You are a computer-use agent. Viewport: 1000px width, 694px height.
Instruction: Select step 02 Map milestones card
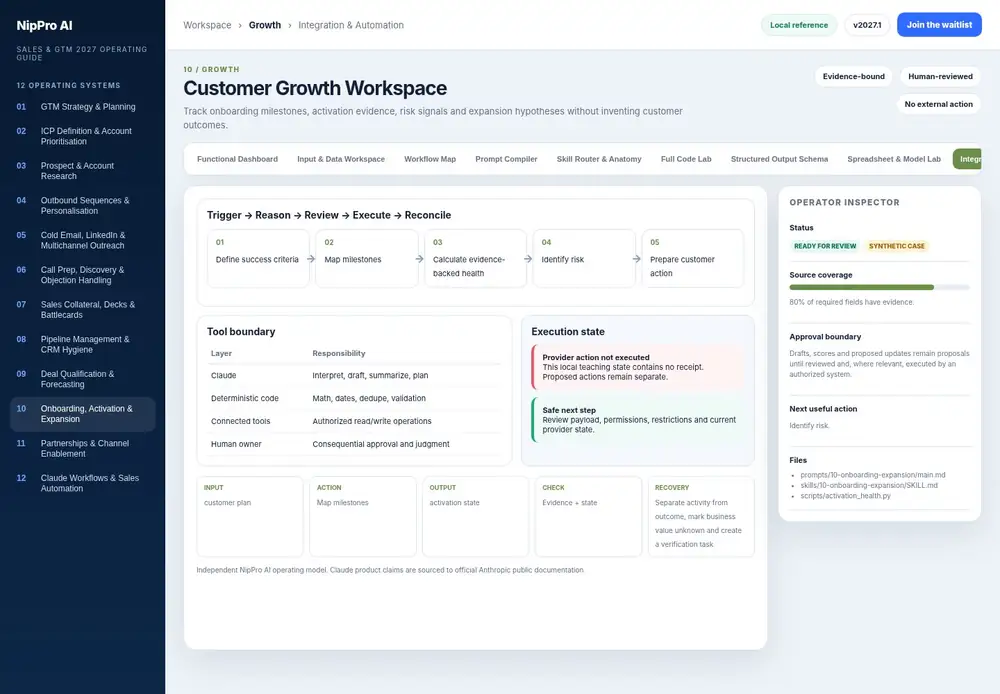coord(367,258)
